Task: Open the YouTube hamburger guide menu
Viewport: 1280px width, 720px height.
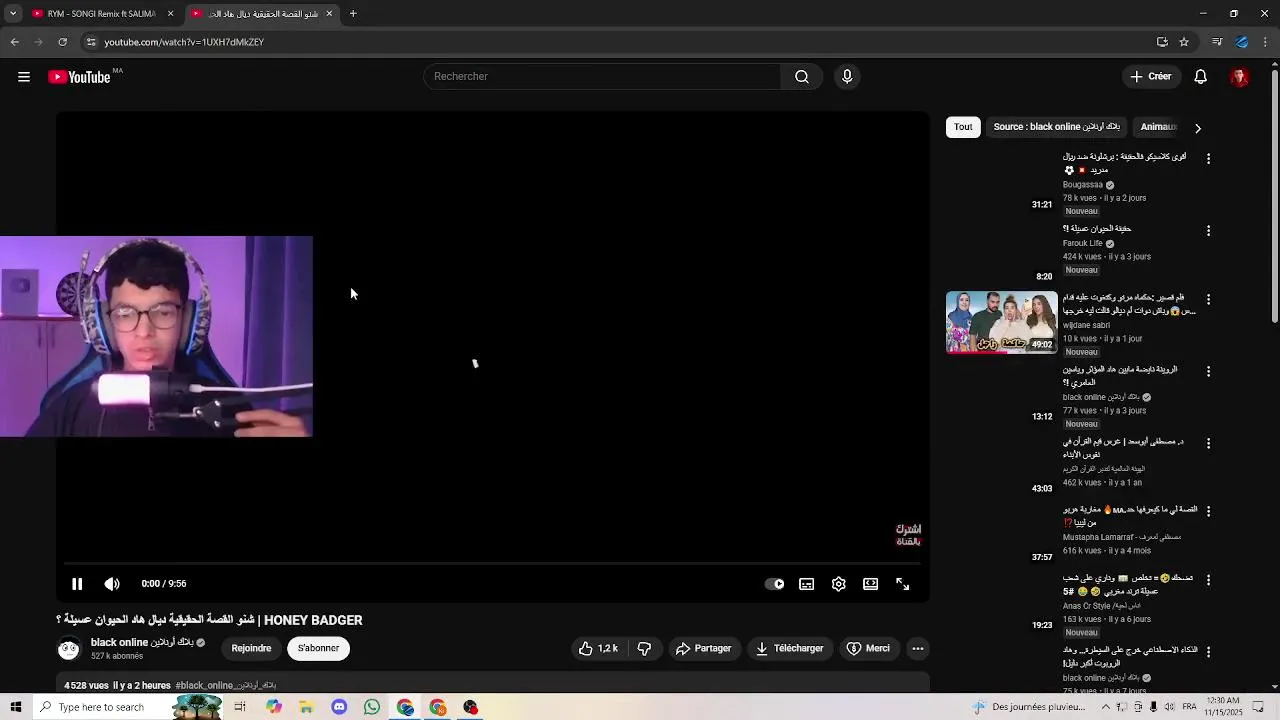Action: [24, 77]
